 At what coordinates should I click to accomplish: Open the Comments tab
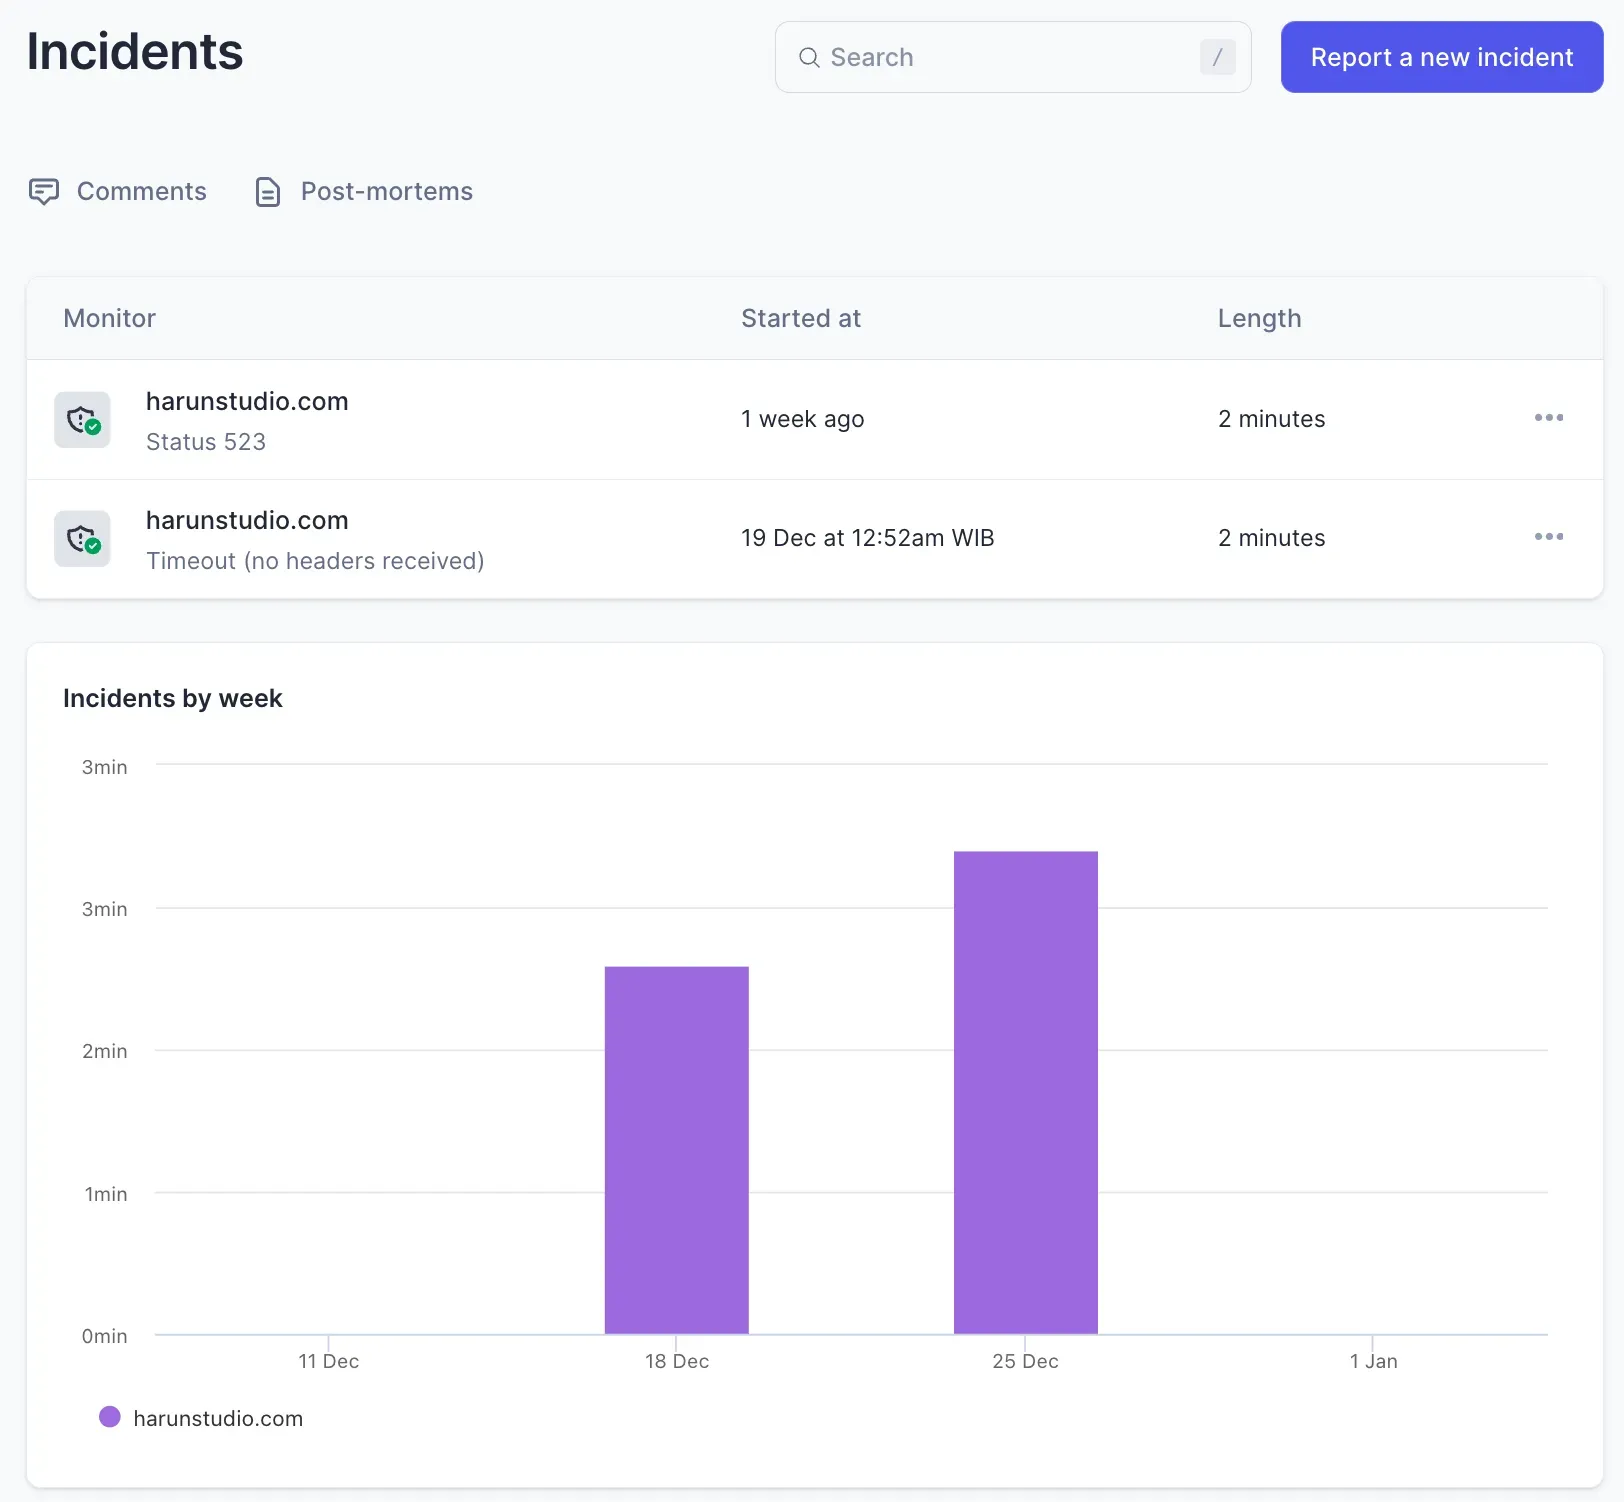tap(141, 191)
